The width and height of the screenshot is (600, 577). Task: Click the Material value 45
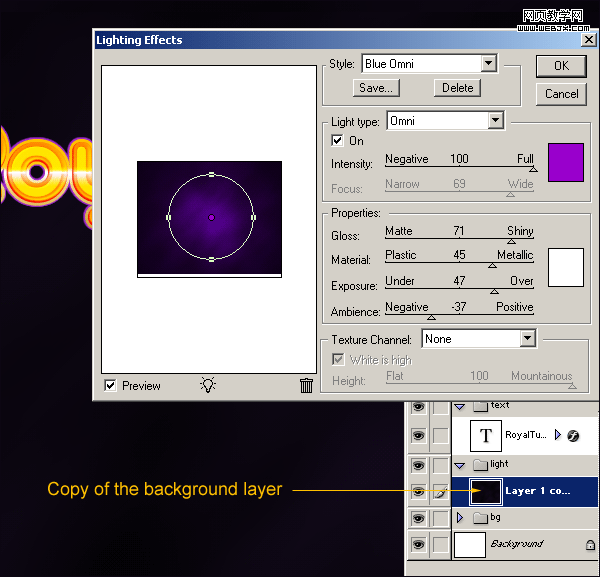tap(459, 255)
